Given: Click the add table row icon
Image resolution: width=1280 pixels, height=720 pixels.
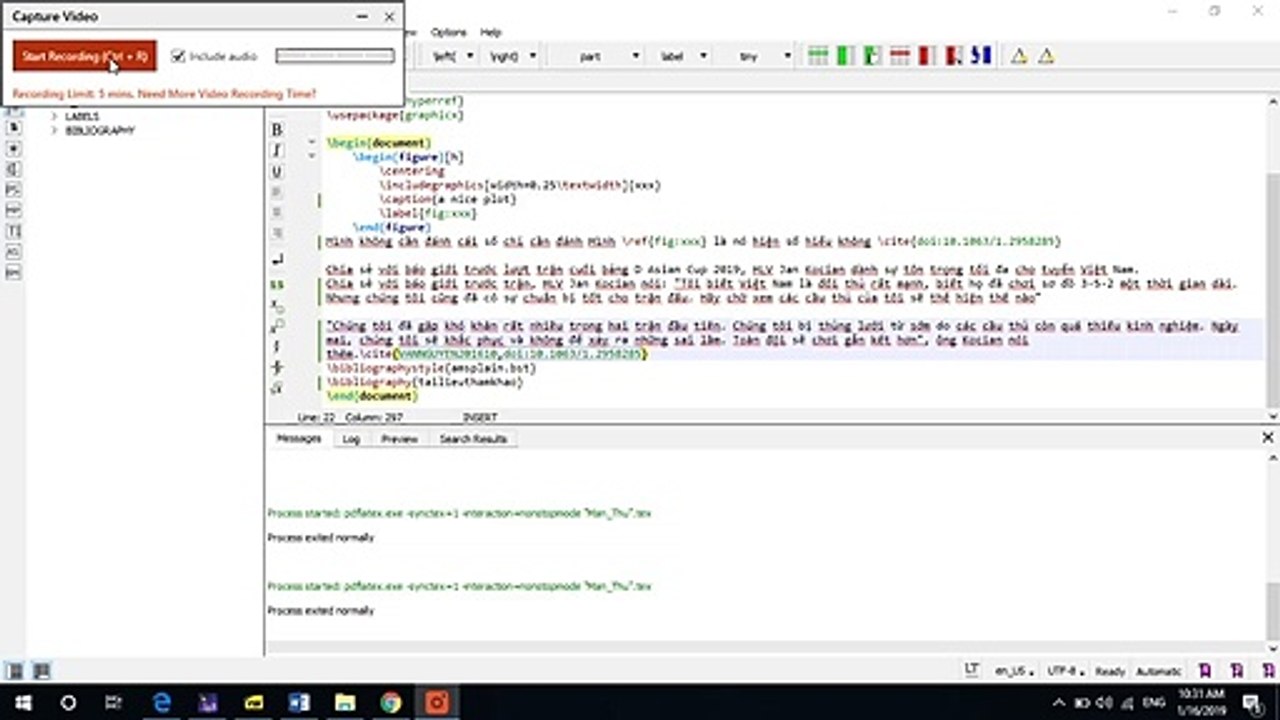Looking at the screenshot, I should pos(818,56).
